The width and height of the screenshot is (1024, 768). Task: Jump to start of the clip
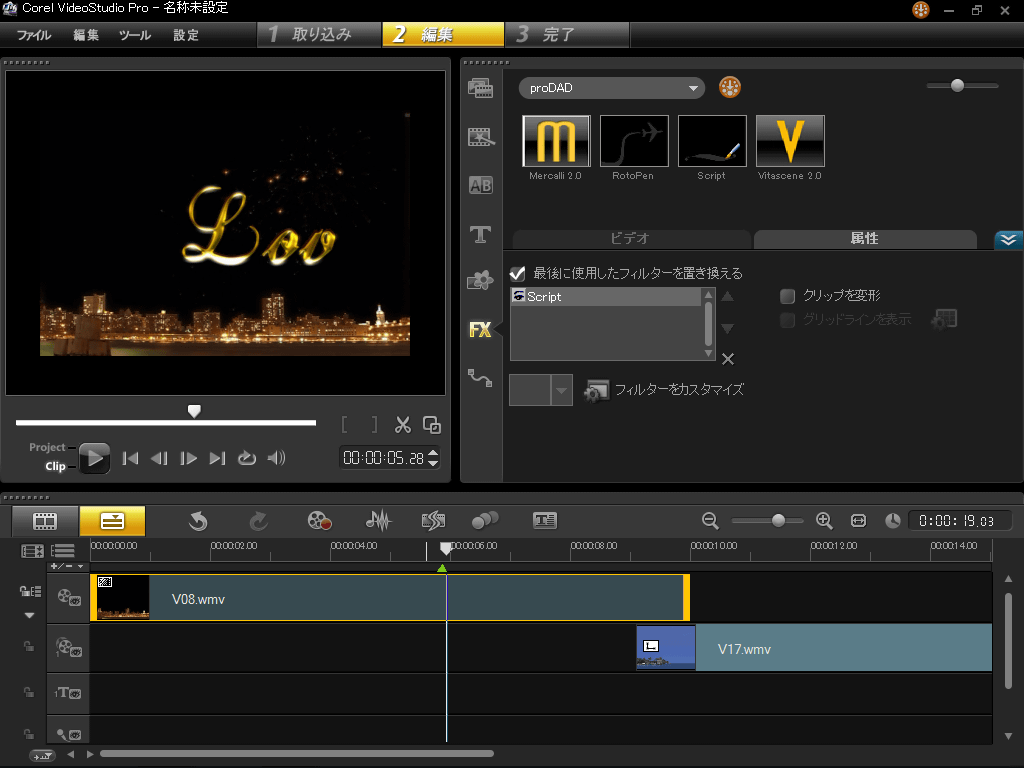point(131,458)
